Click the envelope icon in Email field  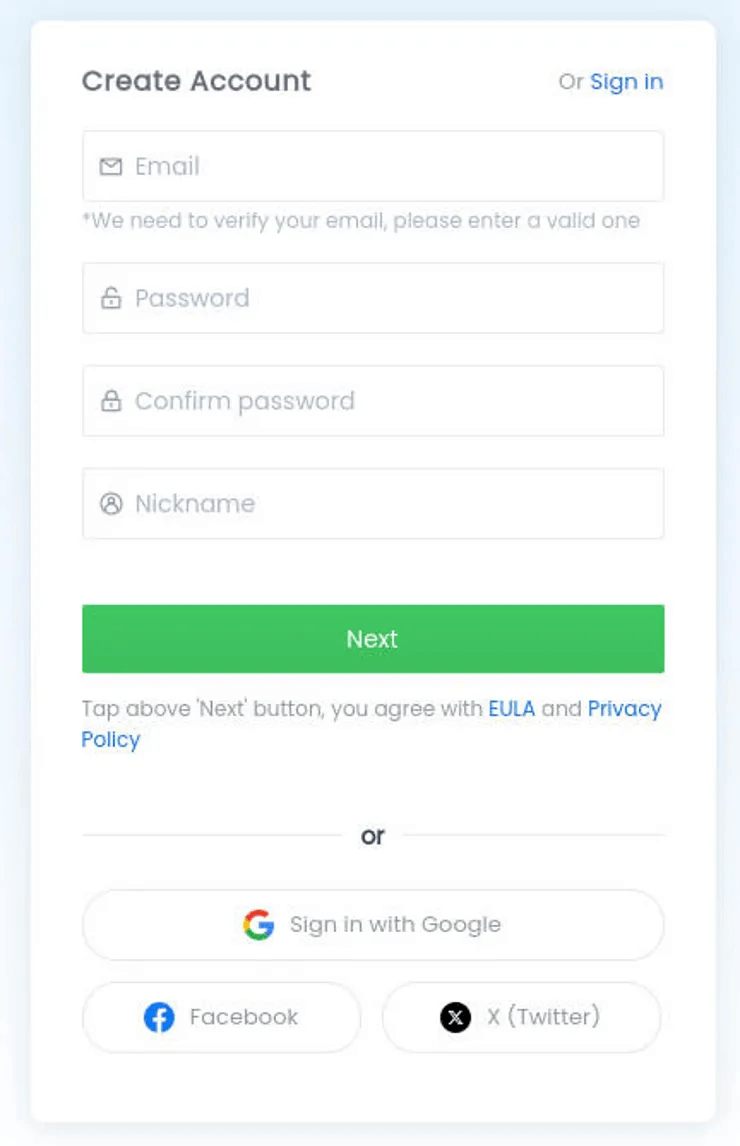[110, 166]
